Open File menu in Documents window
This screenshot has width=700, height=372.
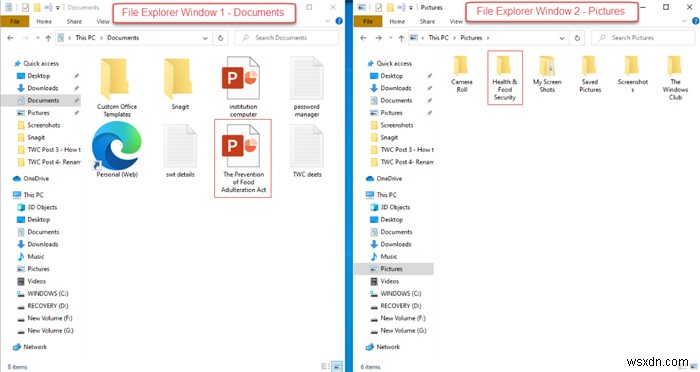click(x=15, y=21)
